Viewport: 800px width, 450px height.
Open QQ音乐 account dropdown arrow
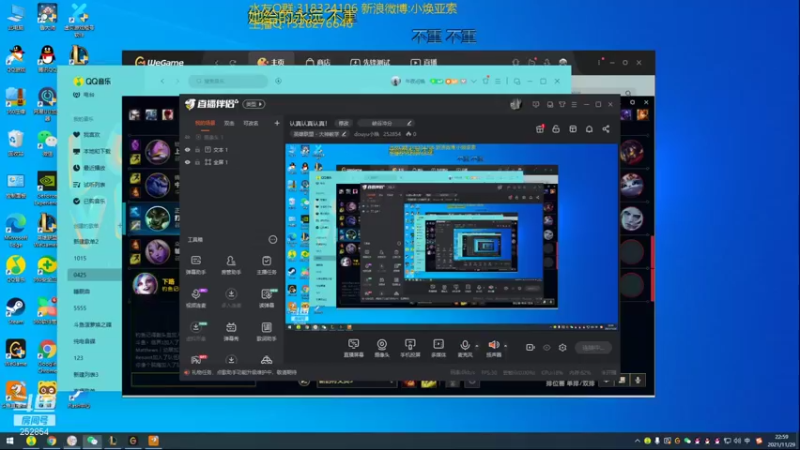tap(473, 81)
